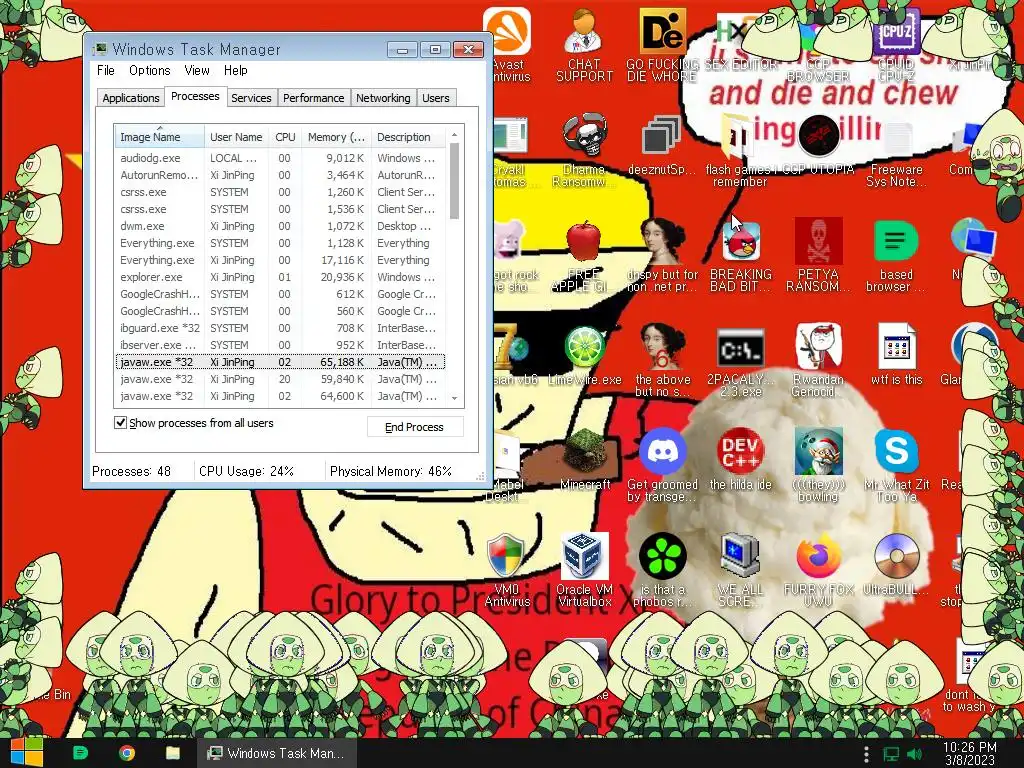
Task: Select the javaw.exe row using 59,840 K
Action: pos(280,379)
